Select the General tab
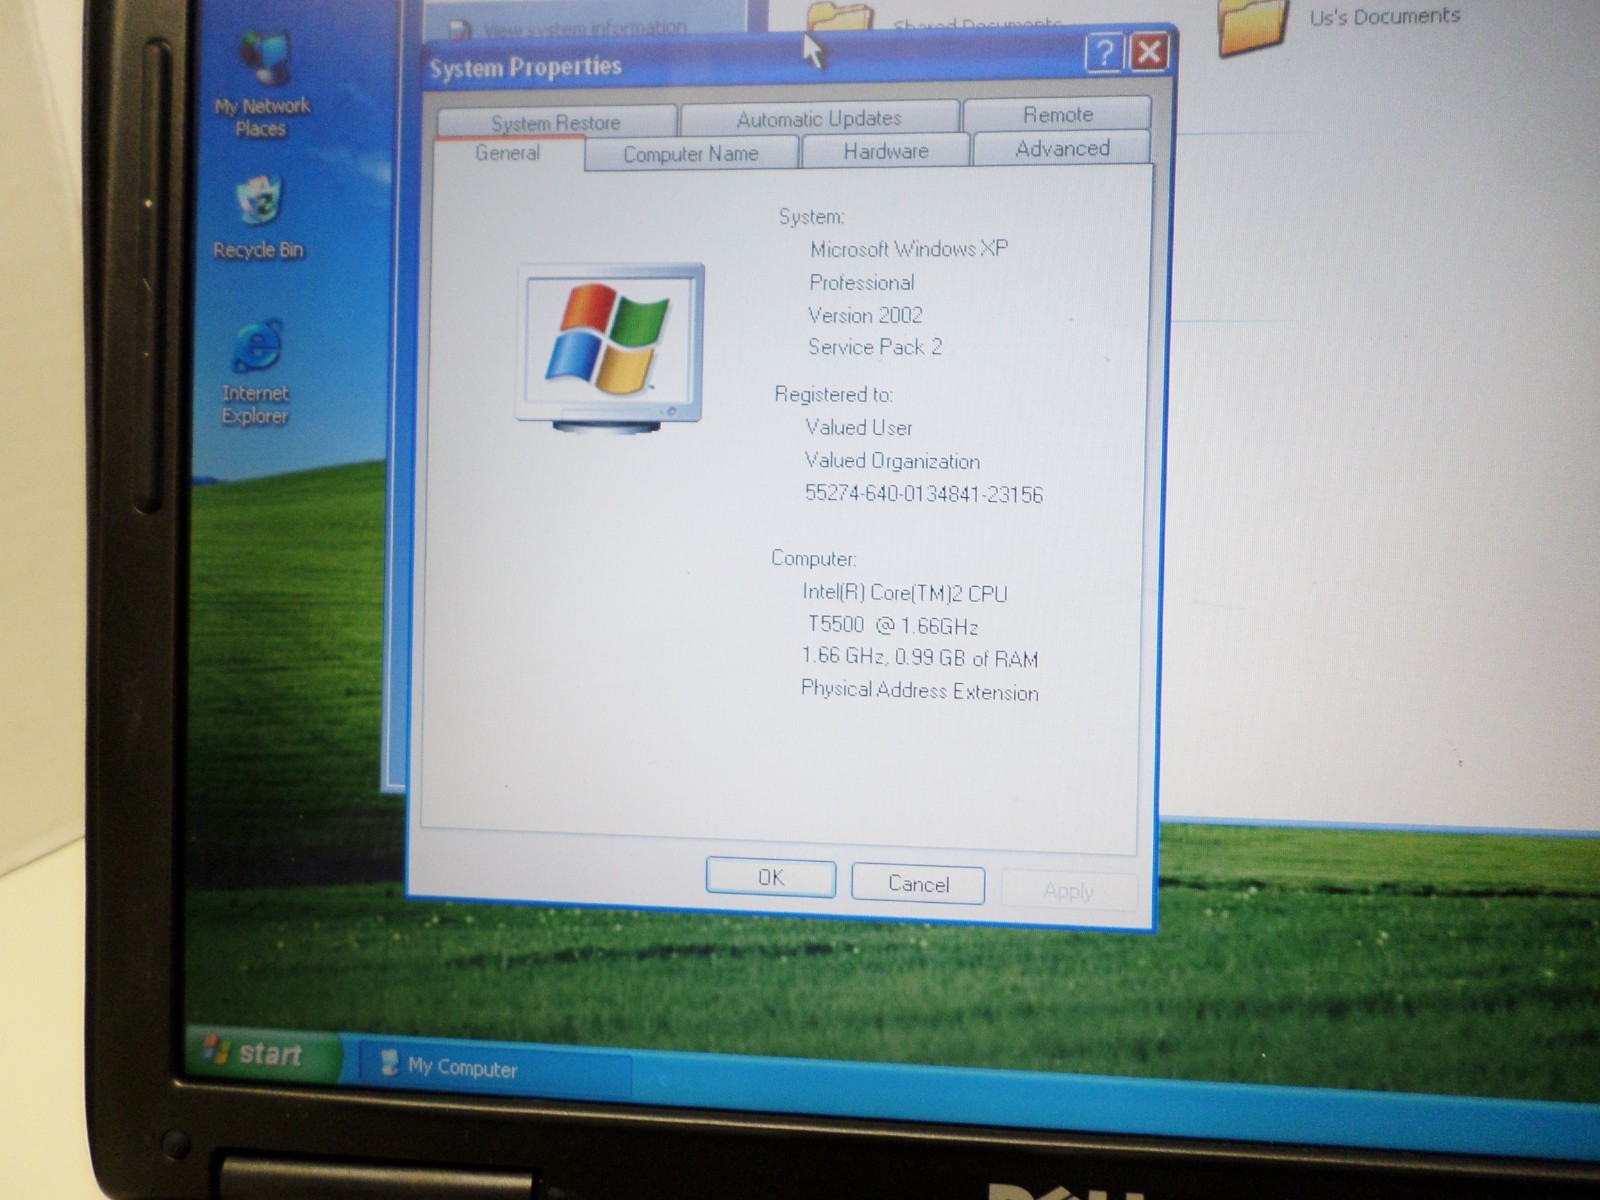 [508, 153]
